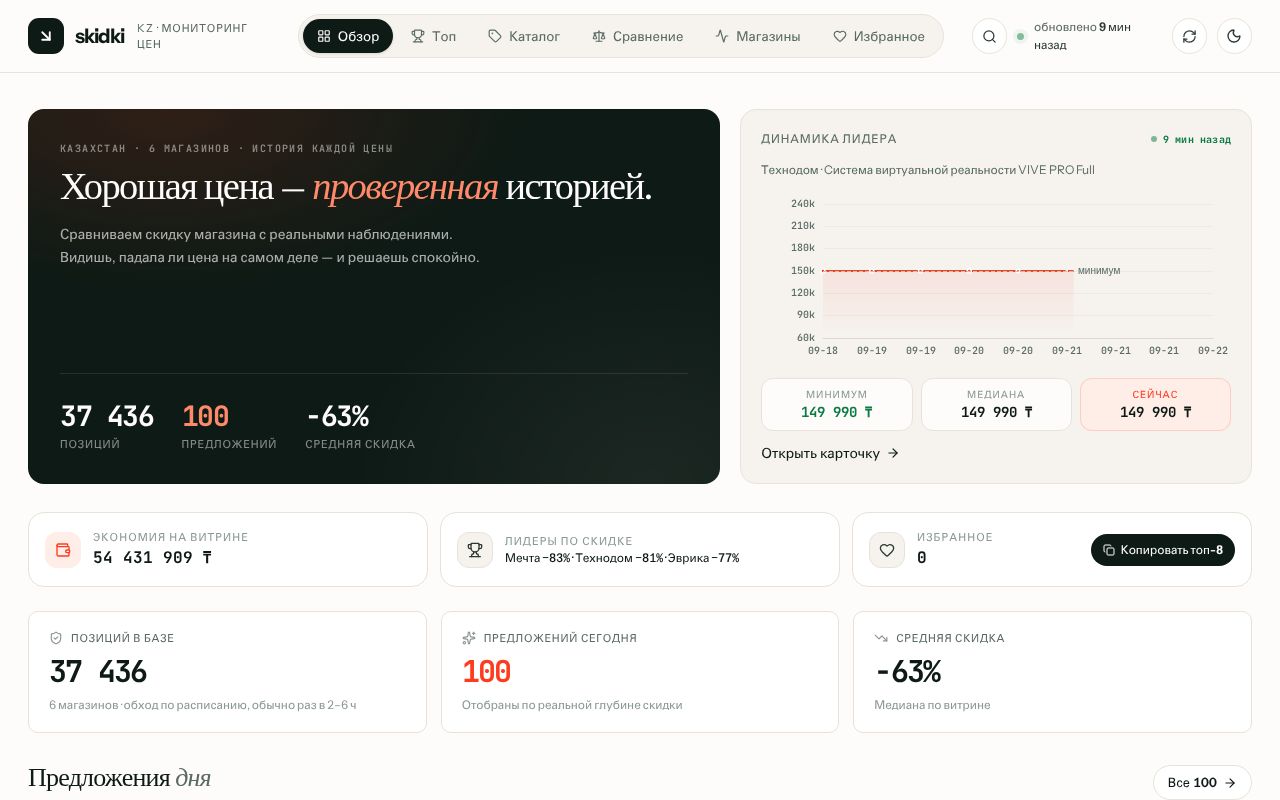The width and height of the screenshot is (1280, 800).
Task: Open the Каталог tab
Action: click(x=524, y=36)
